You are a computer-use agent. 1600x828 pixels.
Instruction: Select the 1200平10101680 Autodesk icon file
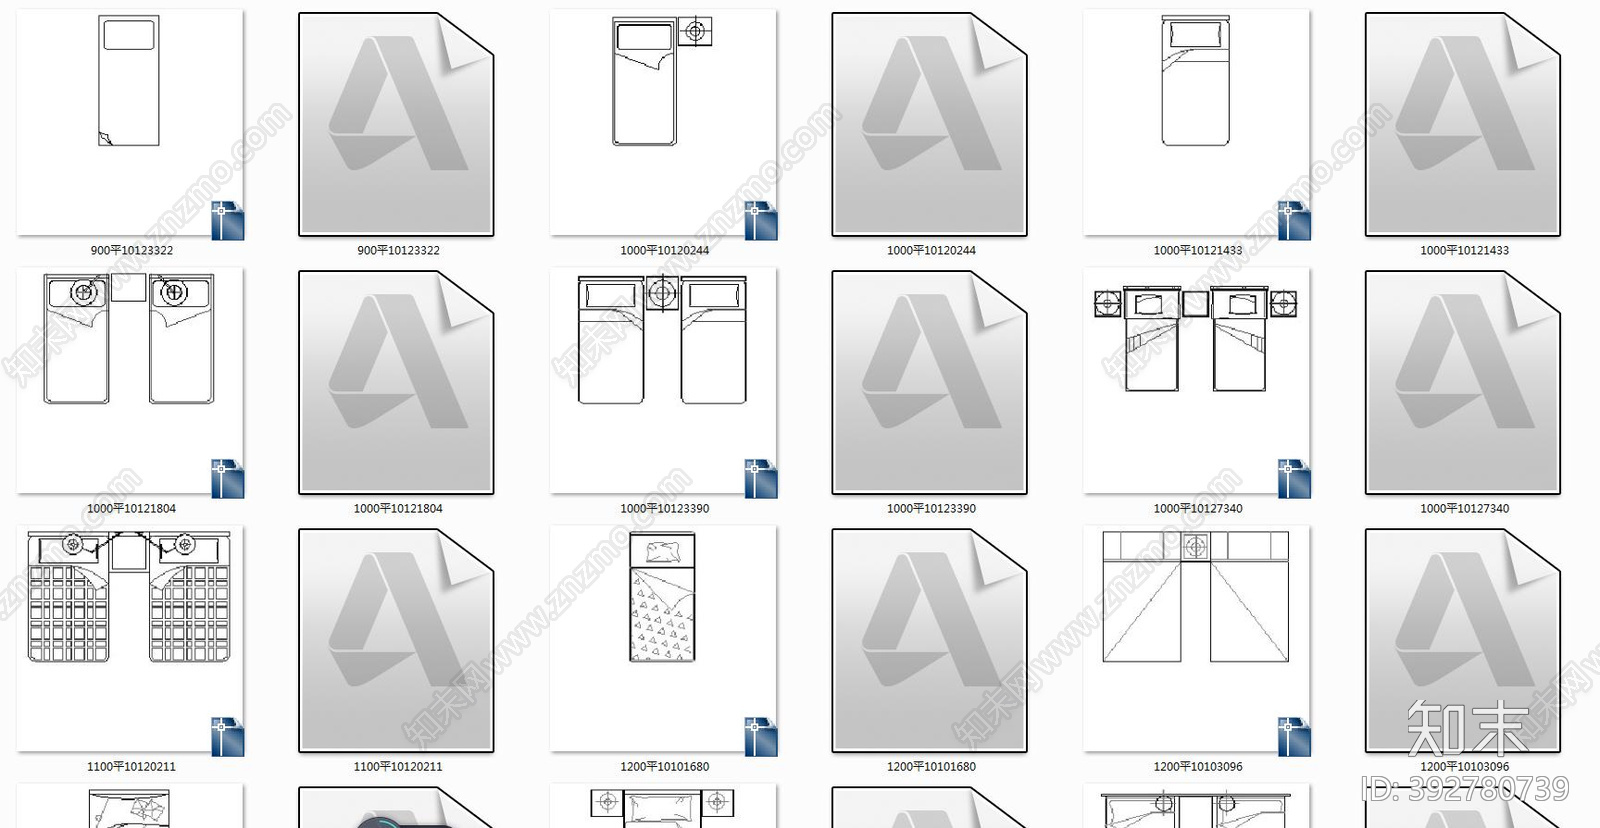pos(930,640)
